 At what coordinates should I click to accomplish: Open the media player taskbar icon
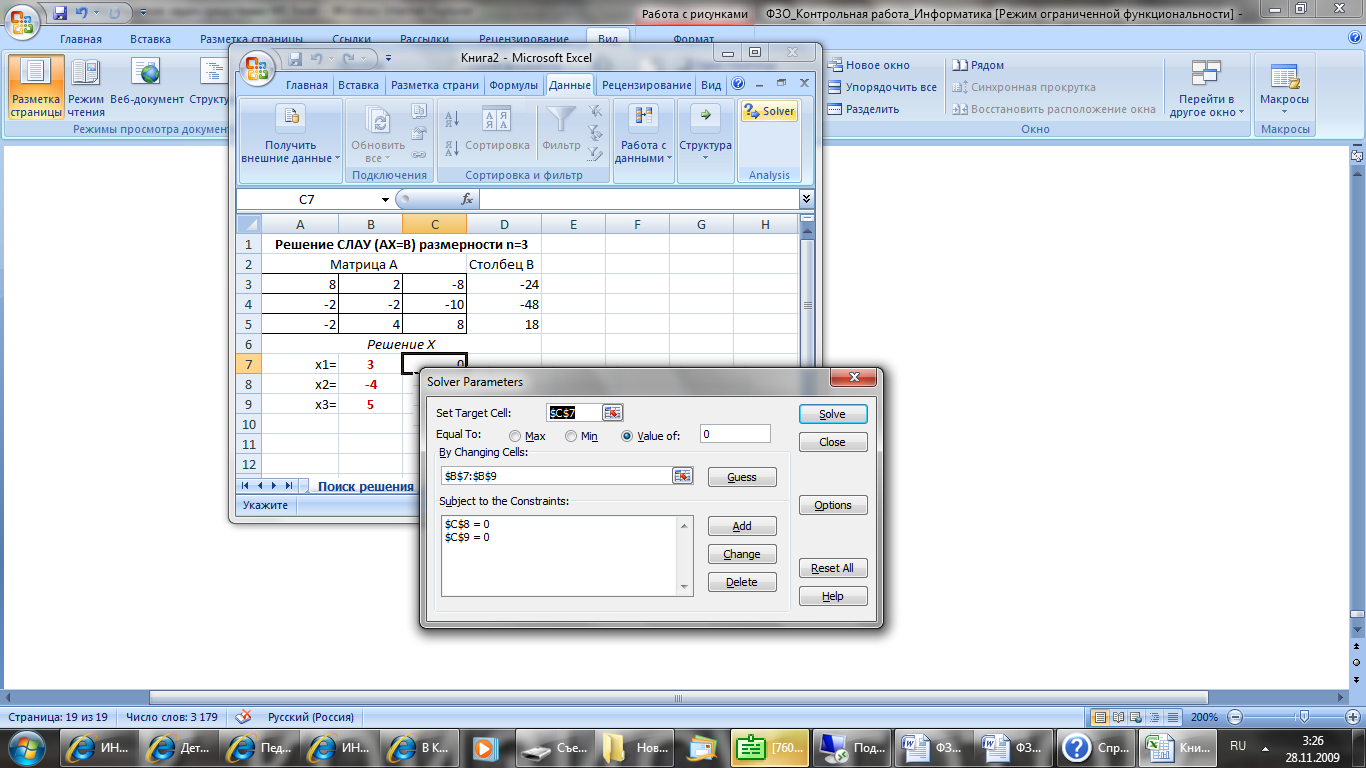click(x=485, y=747)
